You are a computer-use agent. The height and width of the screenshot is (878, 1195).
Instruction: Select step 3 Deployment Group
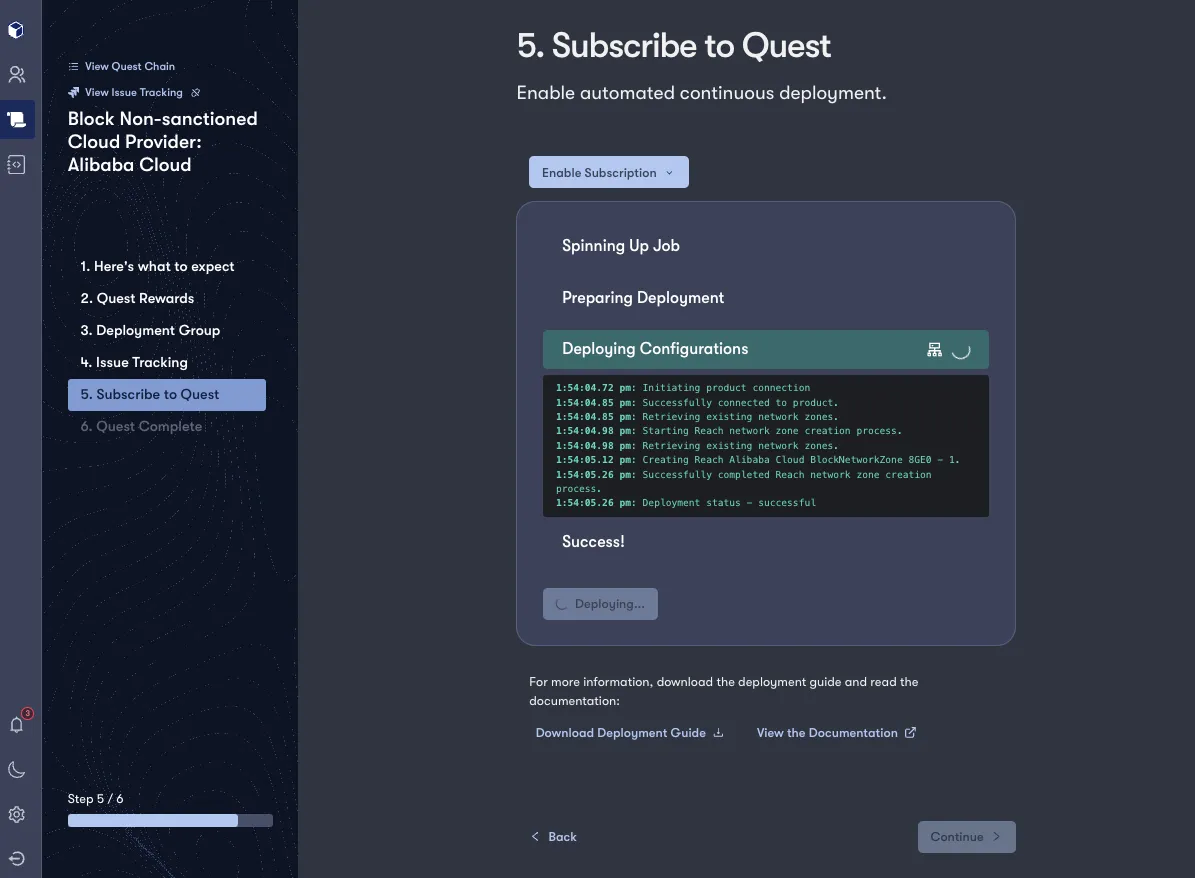coord(149,330)
